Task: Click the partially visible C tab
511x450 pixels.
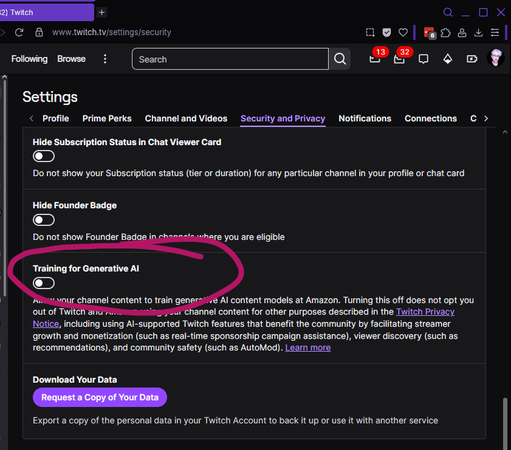Action: 473,119
